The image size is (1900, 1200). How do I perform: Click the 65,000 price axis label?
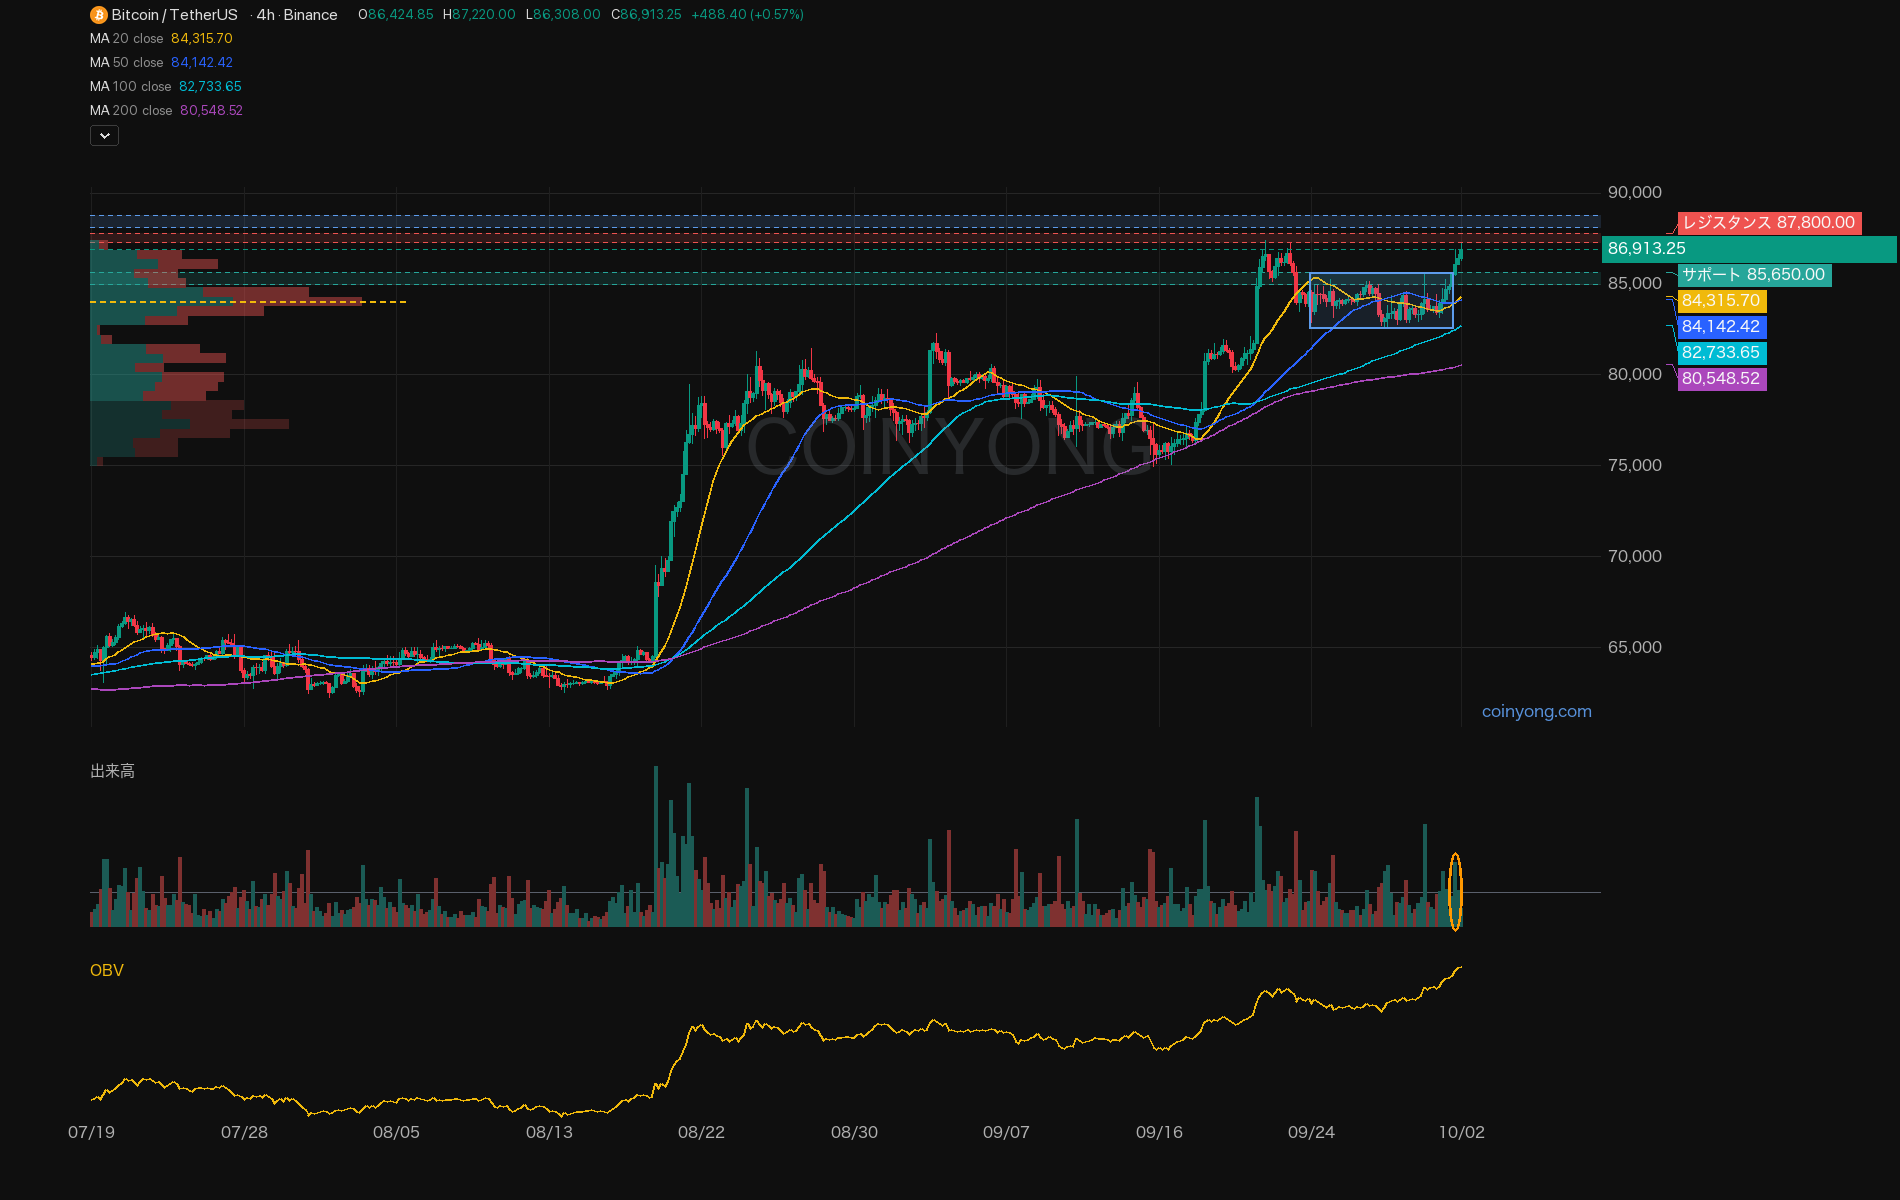[x=1634, y=648]
